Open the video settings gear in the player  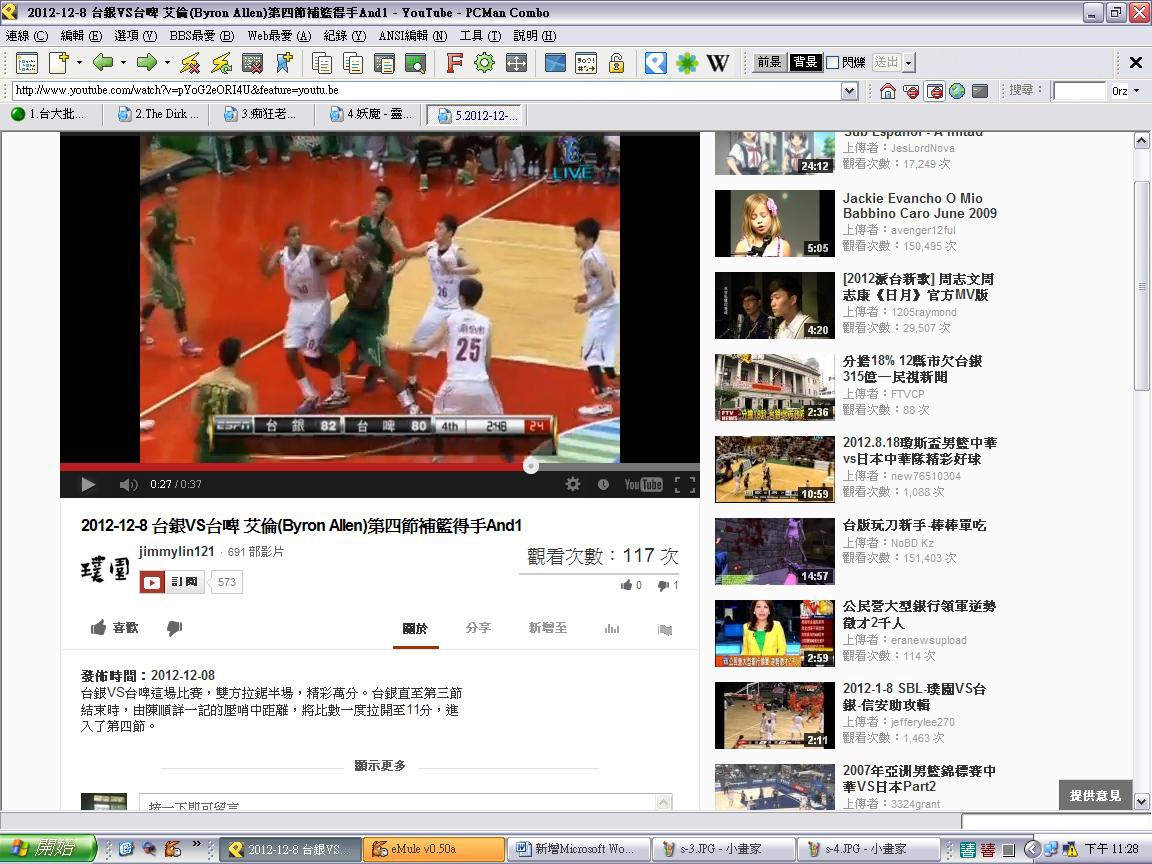(572, 484)
